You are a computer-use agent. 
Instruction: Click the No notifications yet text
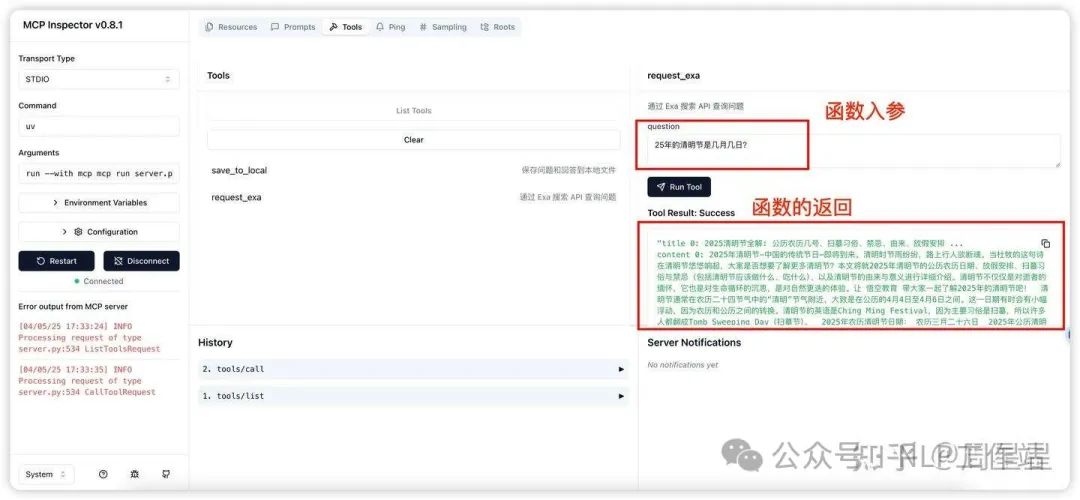(x=683, y=365)
